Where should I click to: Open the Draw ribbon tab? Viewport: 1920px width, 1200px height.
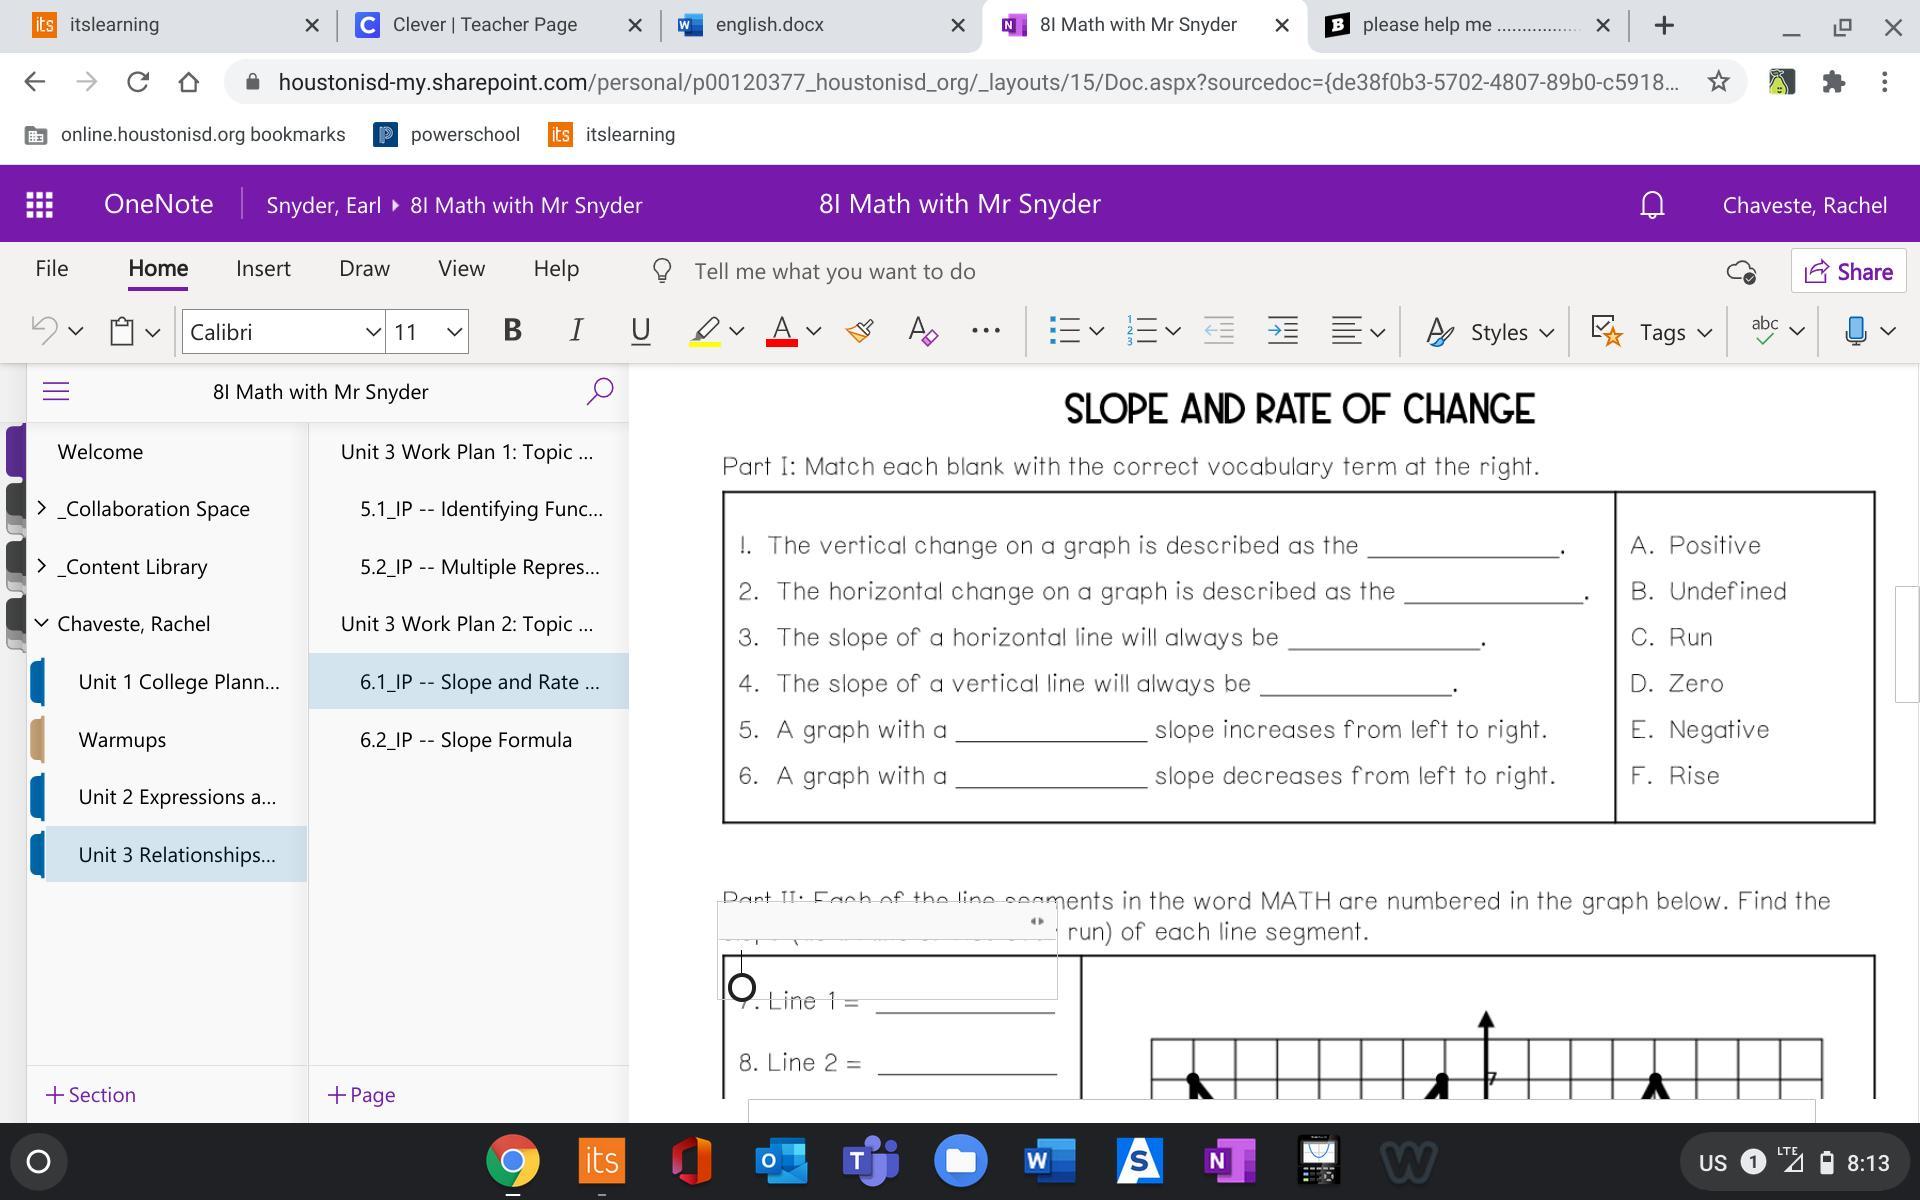click(x=364, y=269)
